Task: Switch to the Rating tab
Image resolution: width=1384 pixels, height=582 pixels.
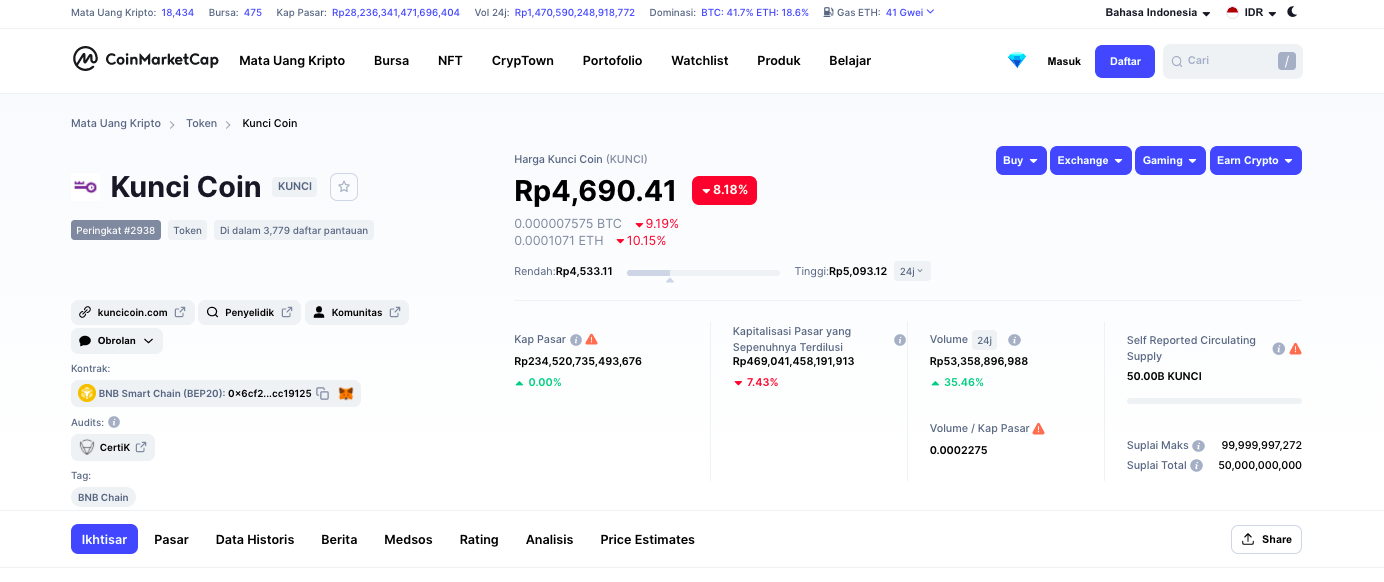Action: pyautogui.click(x=479, y=539)
